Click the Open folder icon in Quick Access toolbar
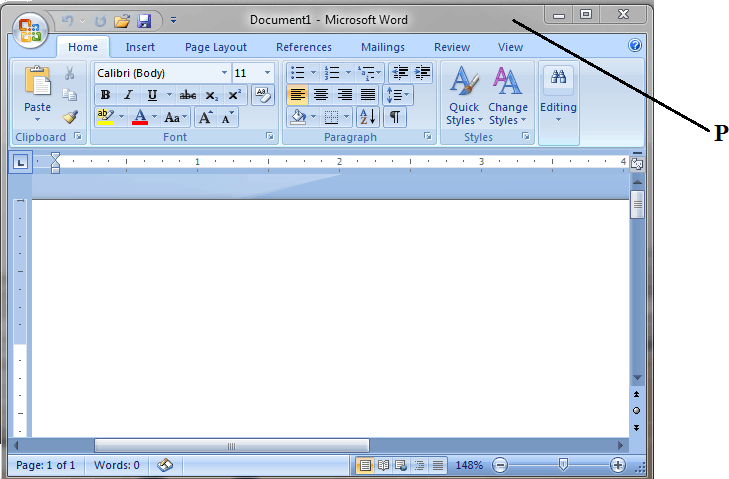The height and width of the screenshot is (479, 729). [122, 21]
